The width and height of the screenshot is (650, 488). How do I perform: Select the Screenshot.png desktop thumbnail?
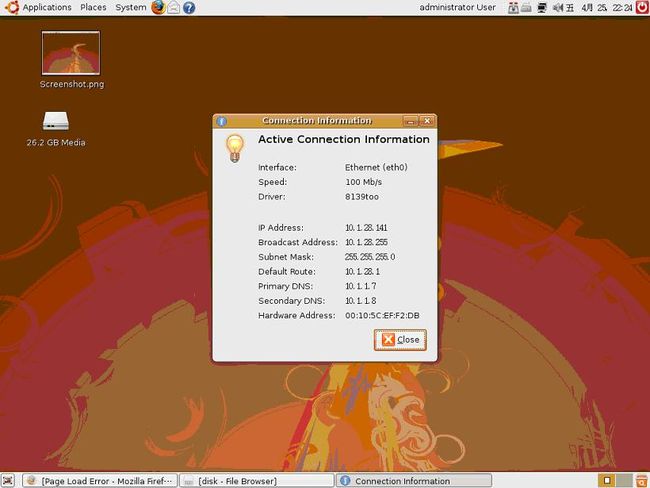coord(71,53)
